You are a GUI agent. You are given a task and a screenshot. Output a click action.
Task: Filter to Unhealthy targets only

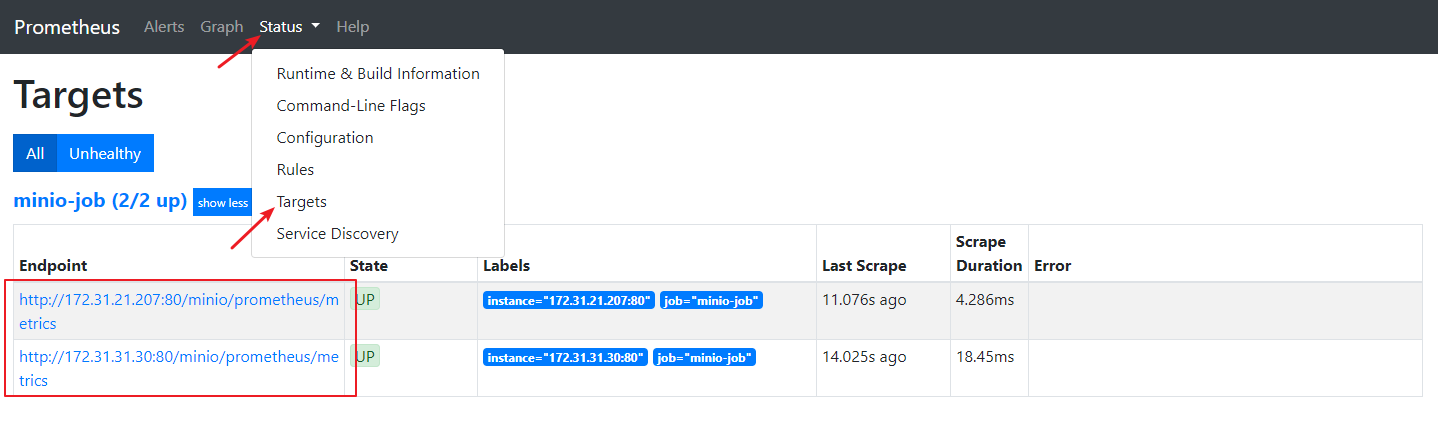(x=105, y=154)
